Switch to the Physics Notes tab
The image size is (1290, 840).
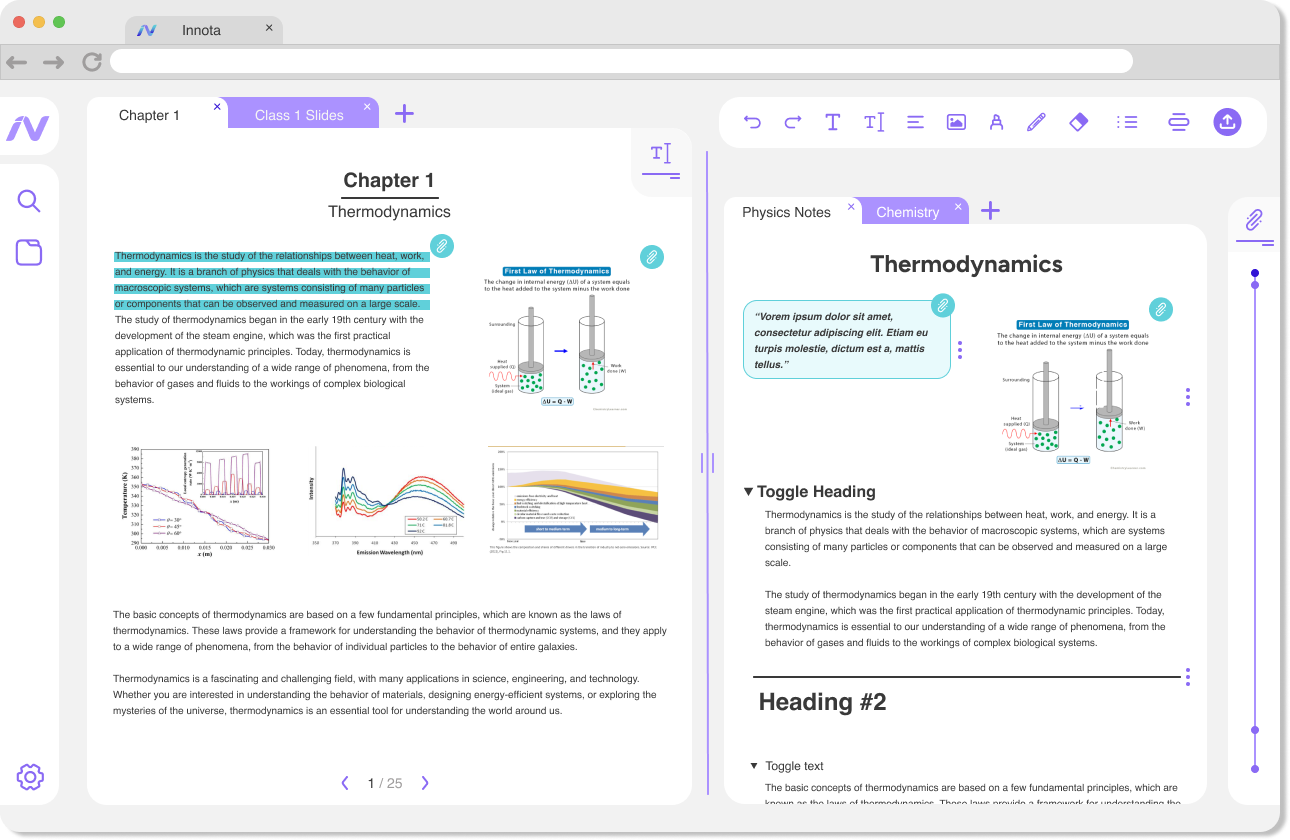click(x=786, y=212)
